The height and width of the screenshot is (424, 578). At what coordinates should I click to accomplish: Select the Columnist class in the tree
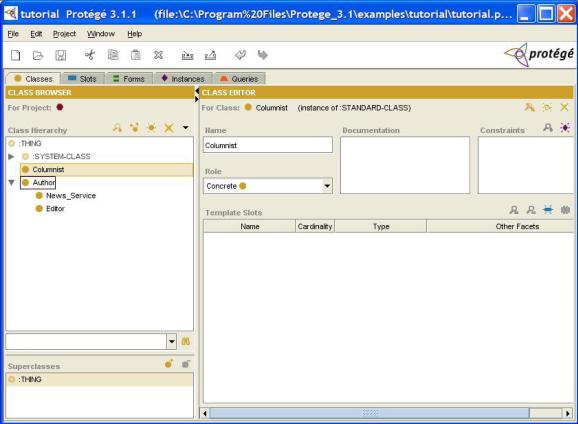coord(107,169)
